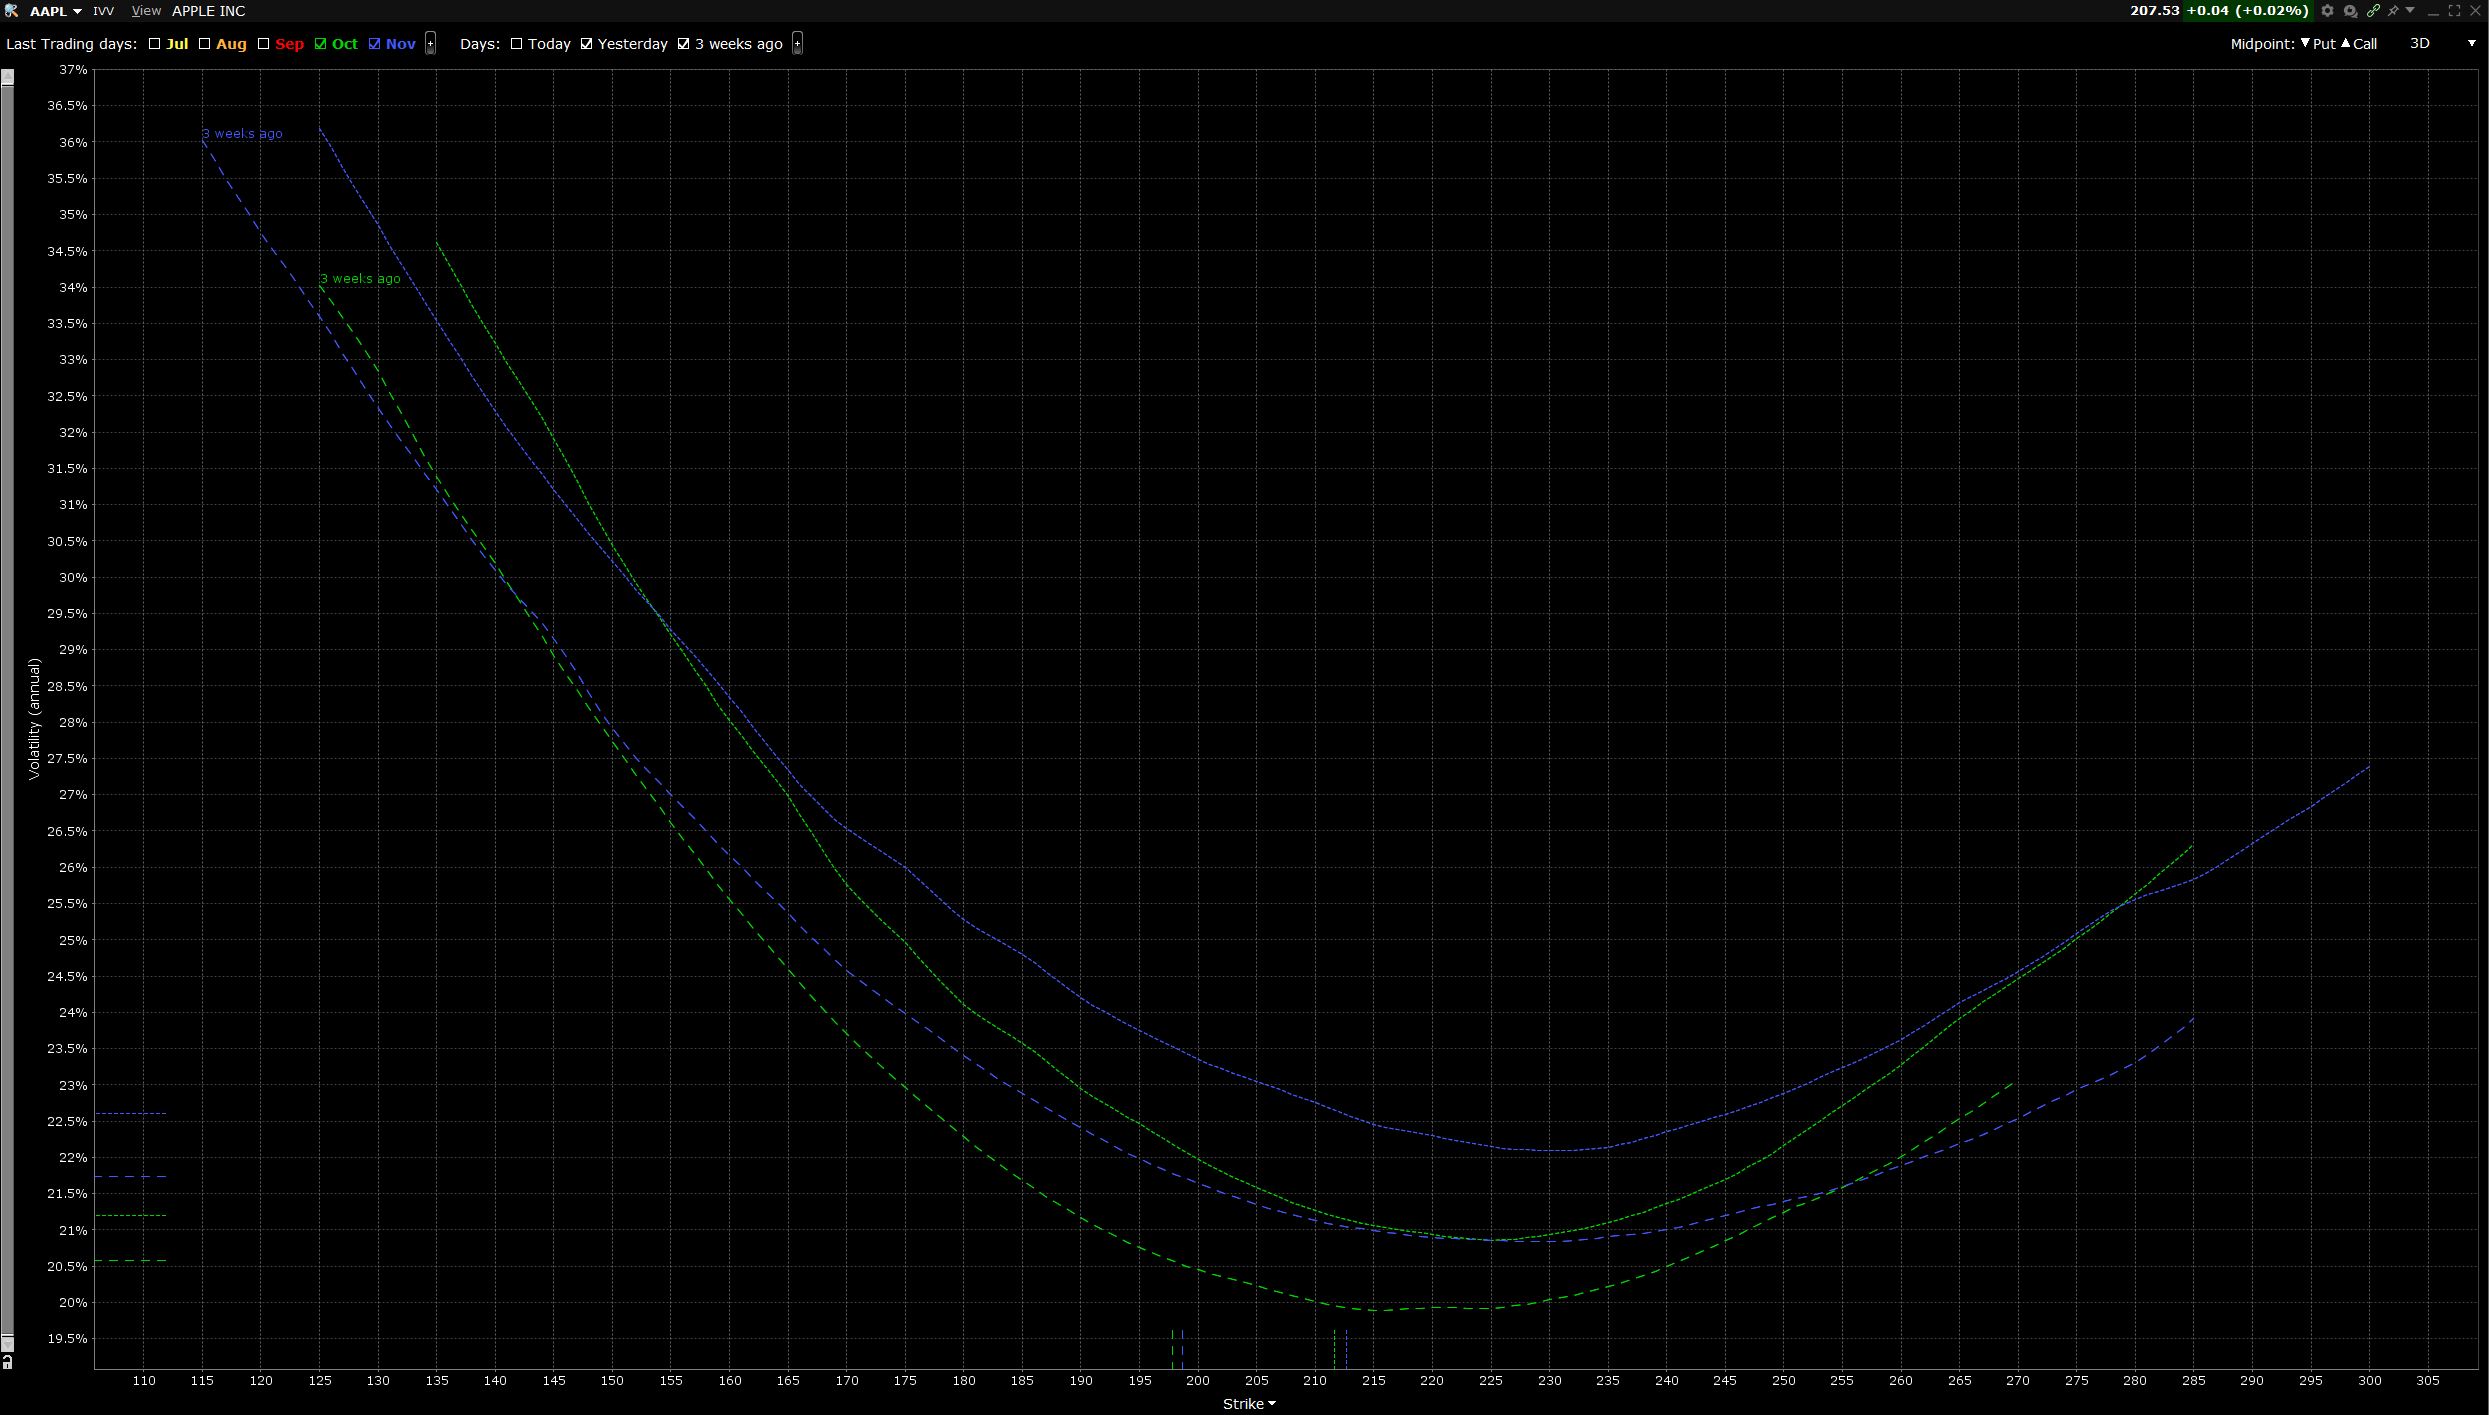Enable the Sep expiry checkbox
Viewport: 2489px width, 1415px height.
263,44
